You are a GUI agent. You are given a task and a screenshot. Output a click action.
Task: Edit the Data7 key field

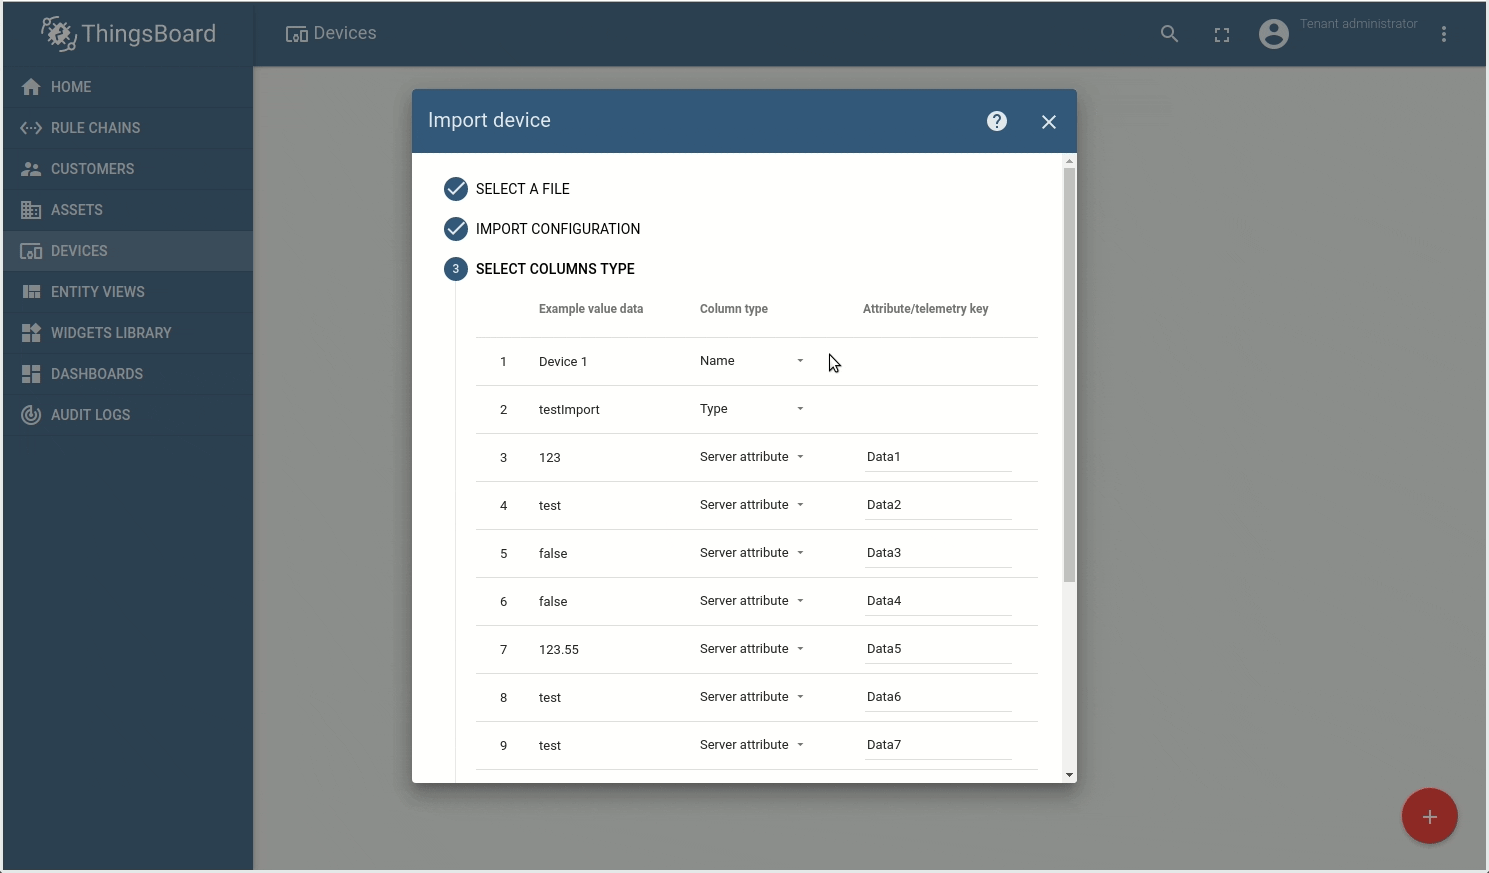[938, 745]
